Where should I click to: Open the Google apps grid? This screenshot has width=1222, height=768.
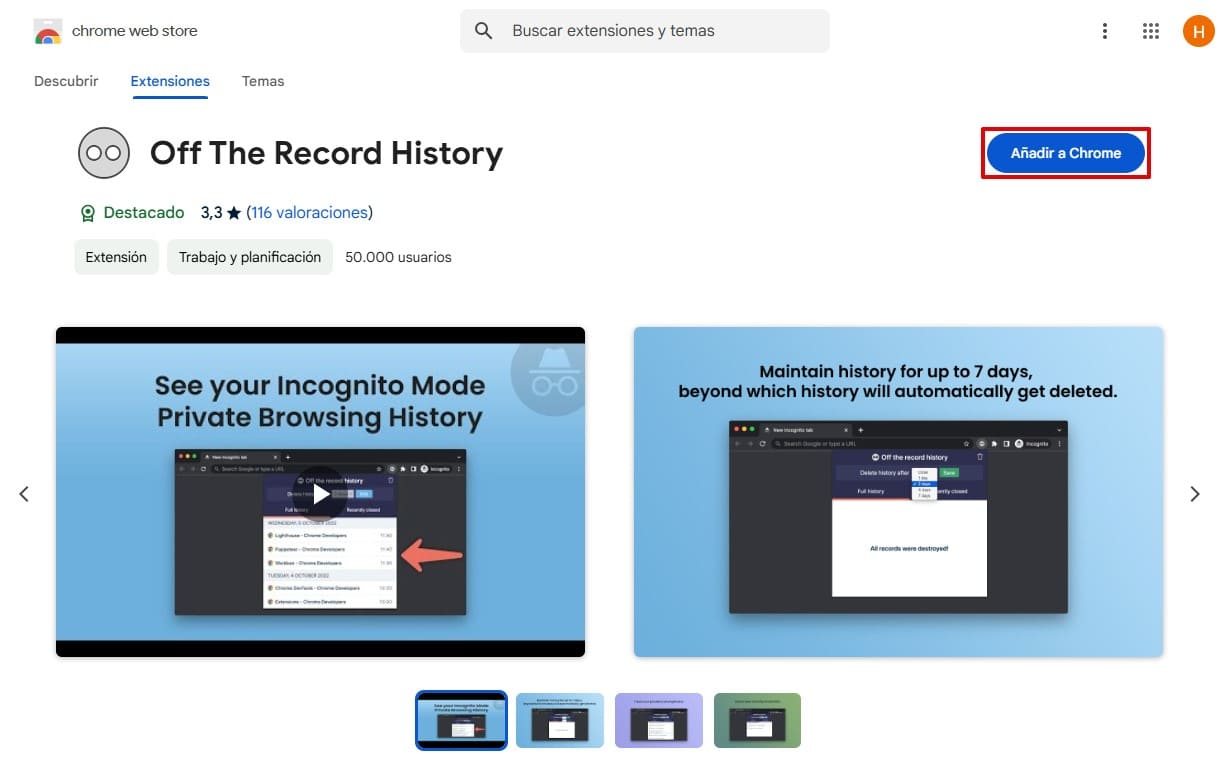[1151, 31]
